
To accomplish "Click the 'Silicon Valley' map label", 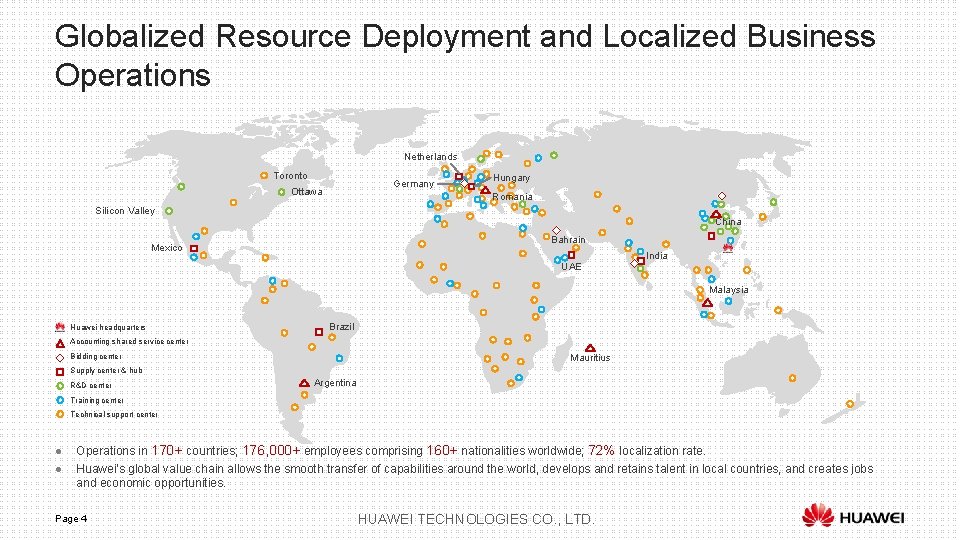I will pos(125,211).
